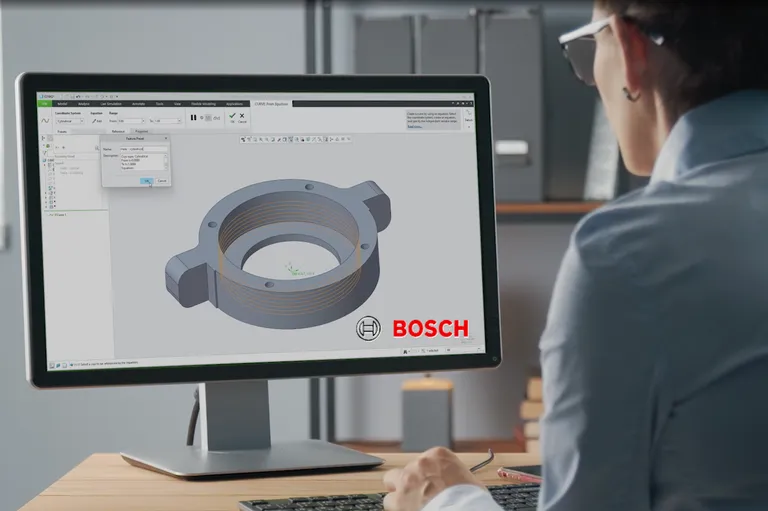This screenshot has height=511, width=768.
Task: Click Cancel in Feature Preset dialog
Action: tap(161, 180)
